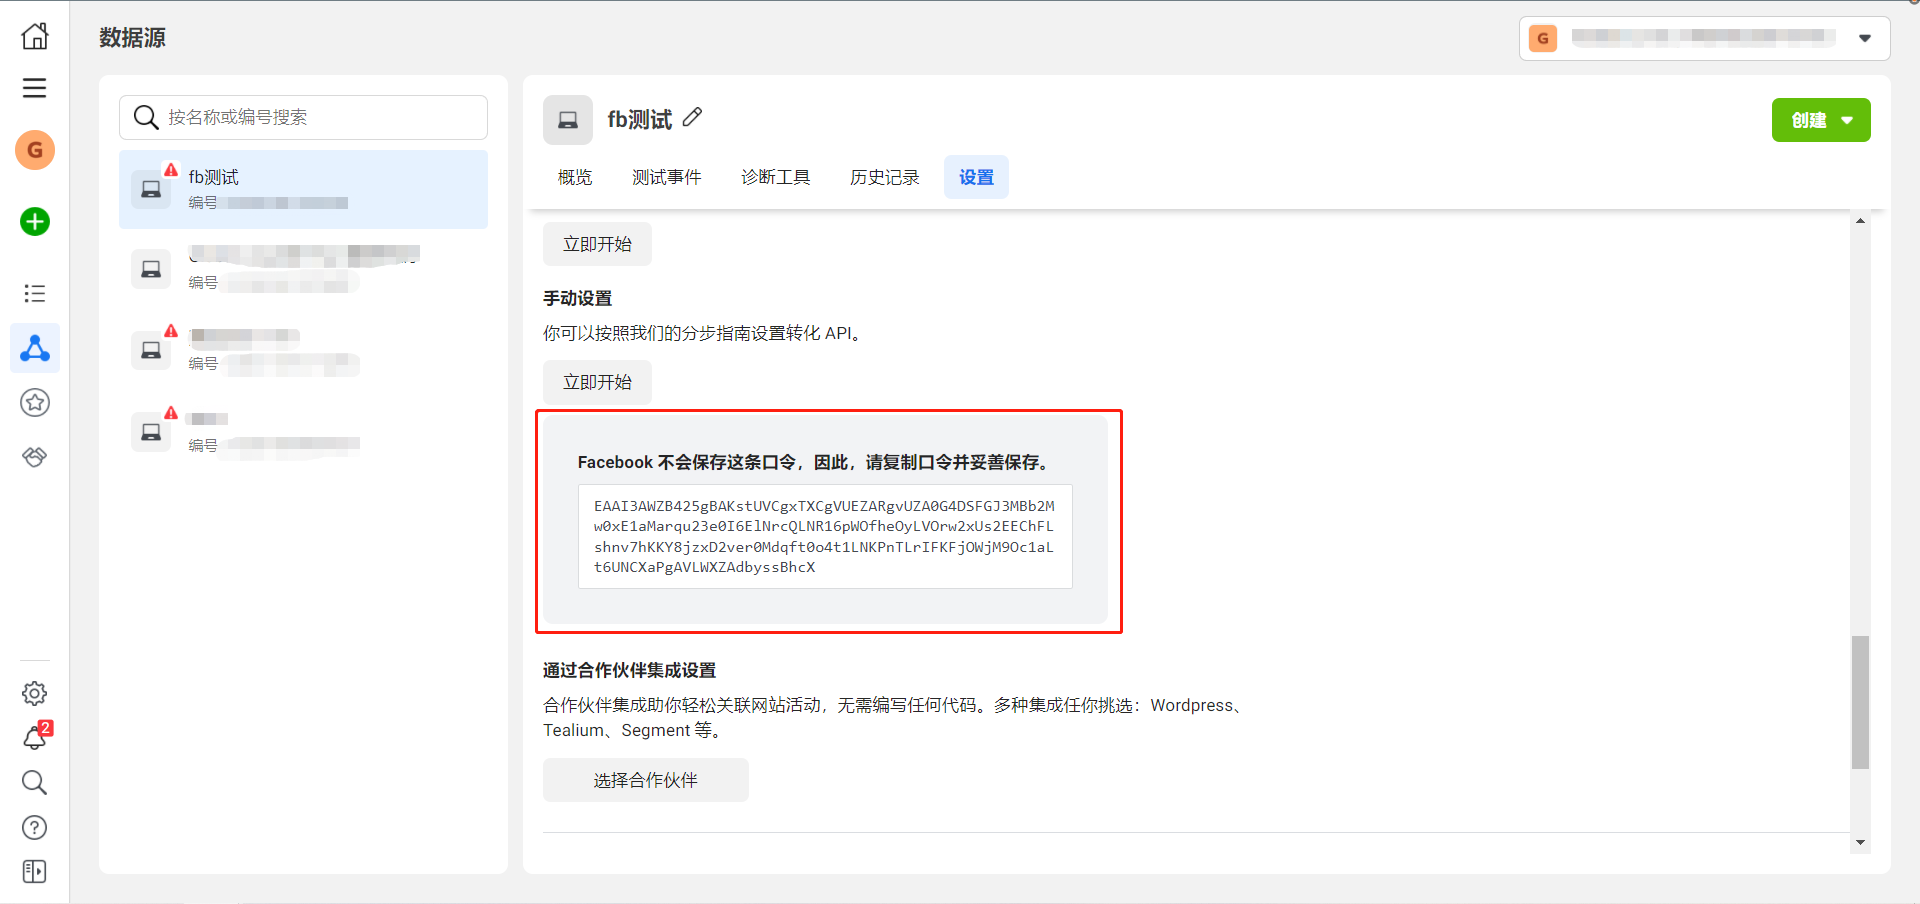Open the 创建 dropdown button

click(1821, 120)
